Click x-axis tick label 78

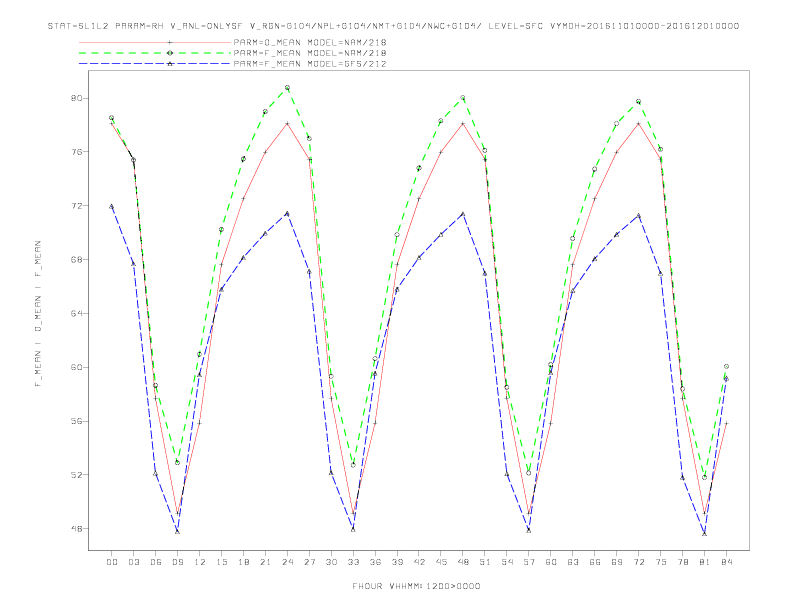[x=682, y=562]
